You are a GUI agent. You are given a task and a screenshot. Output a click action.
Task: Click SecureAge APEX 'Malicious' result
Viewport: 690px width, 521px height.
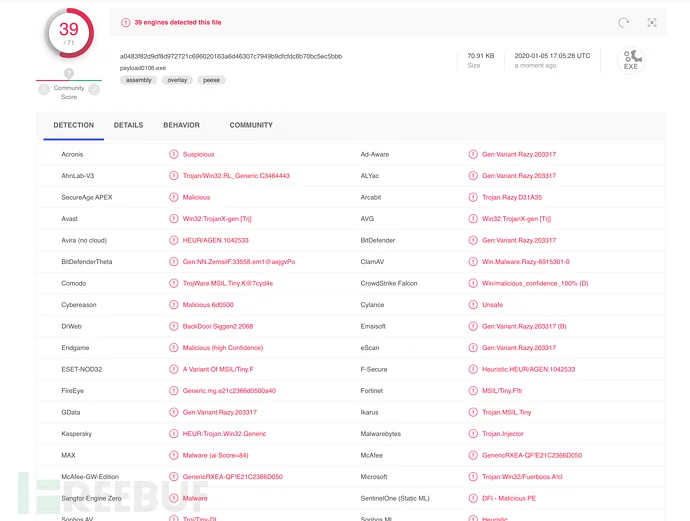196,197
